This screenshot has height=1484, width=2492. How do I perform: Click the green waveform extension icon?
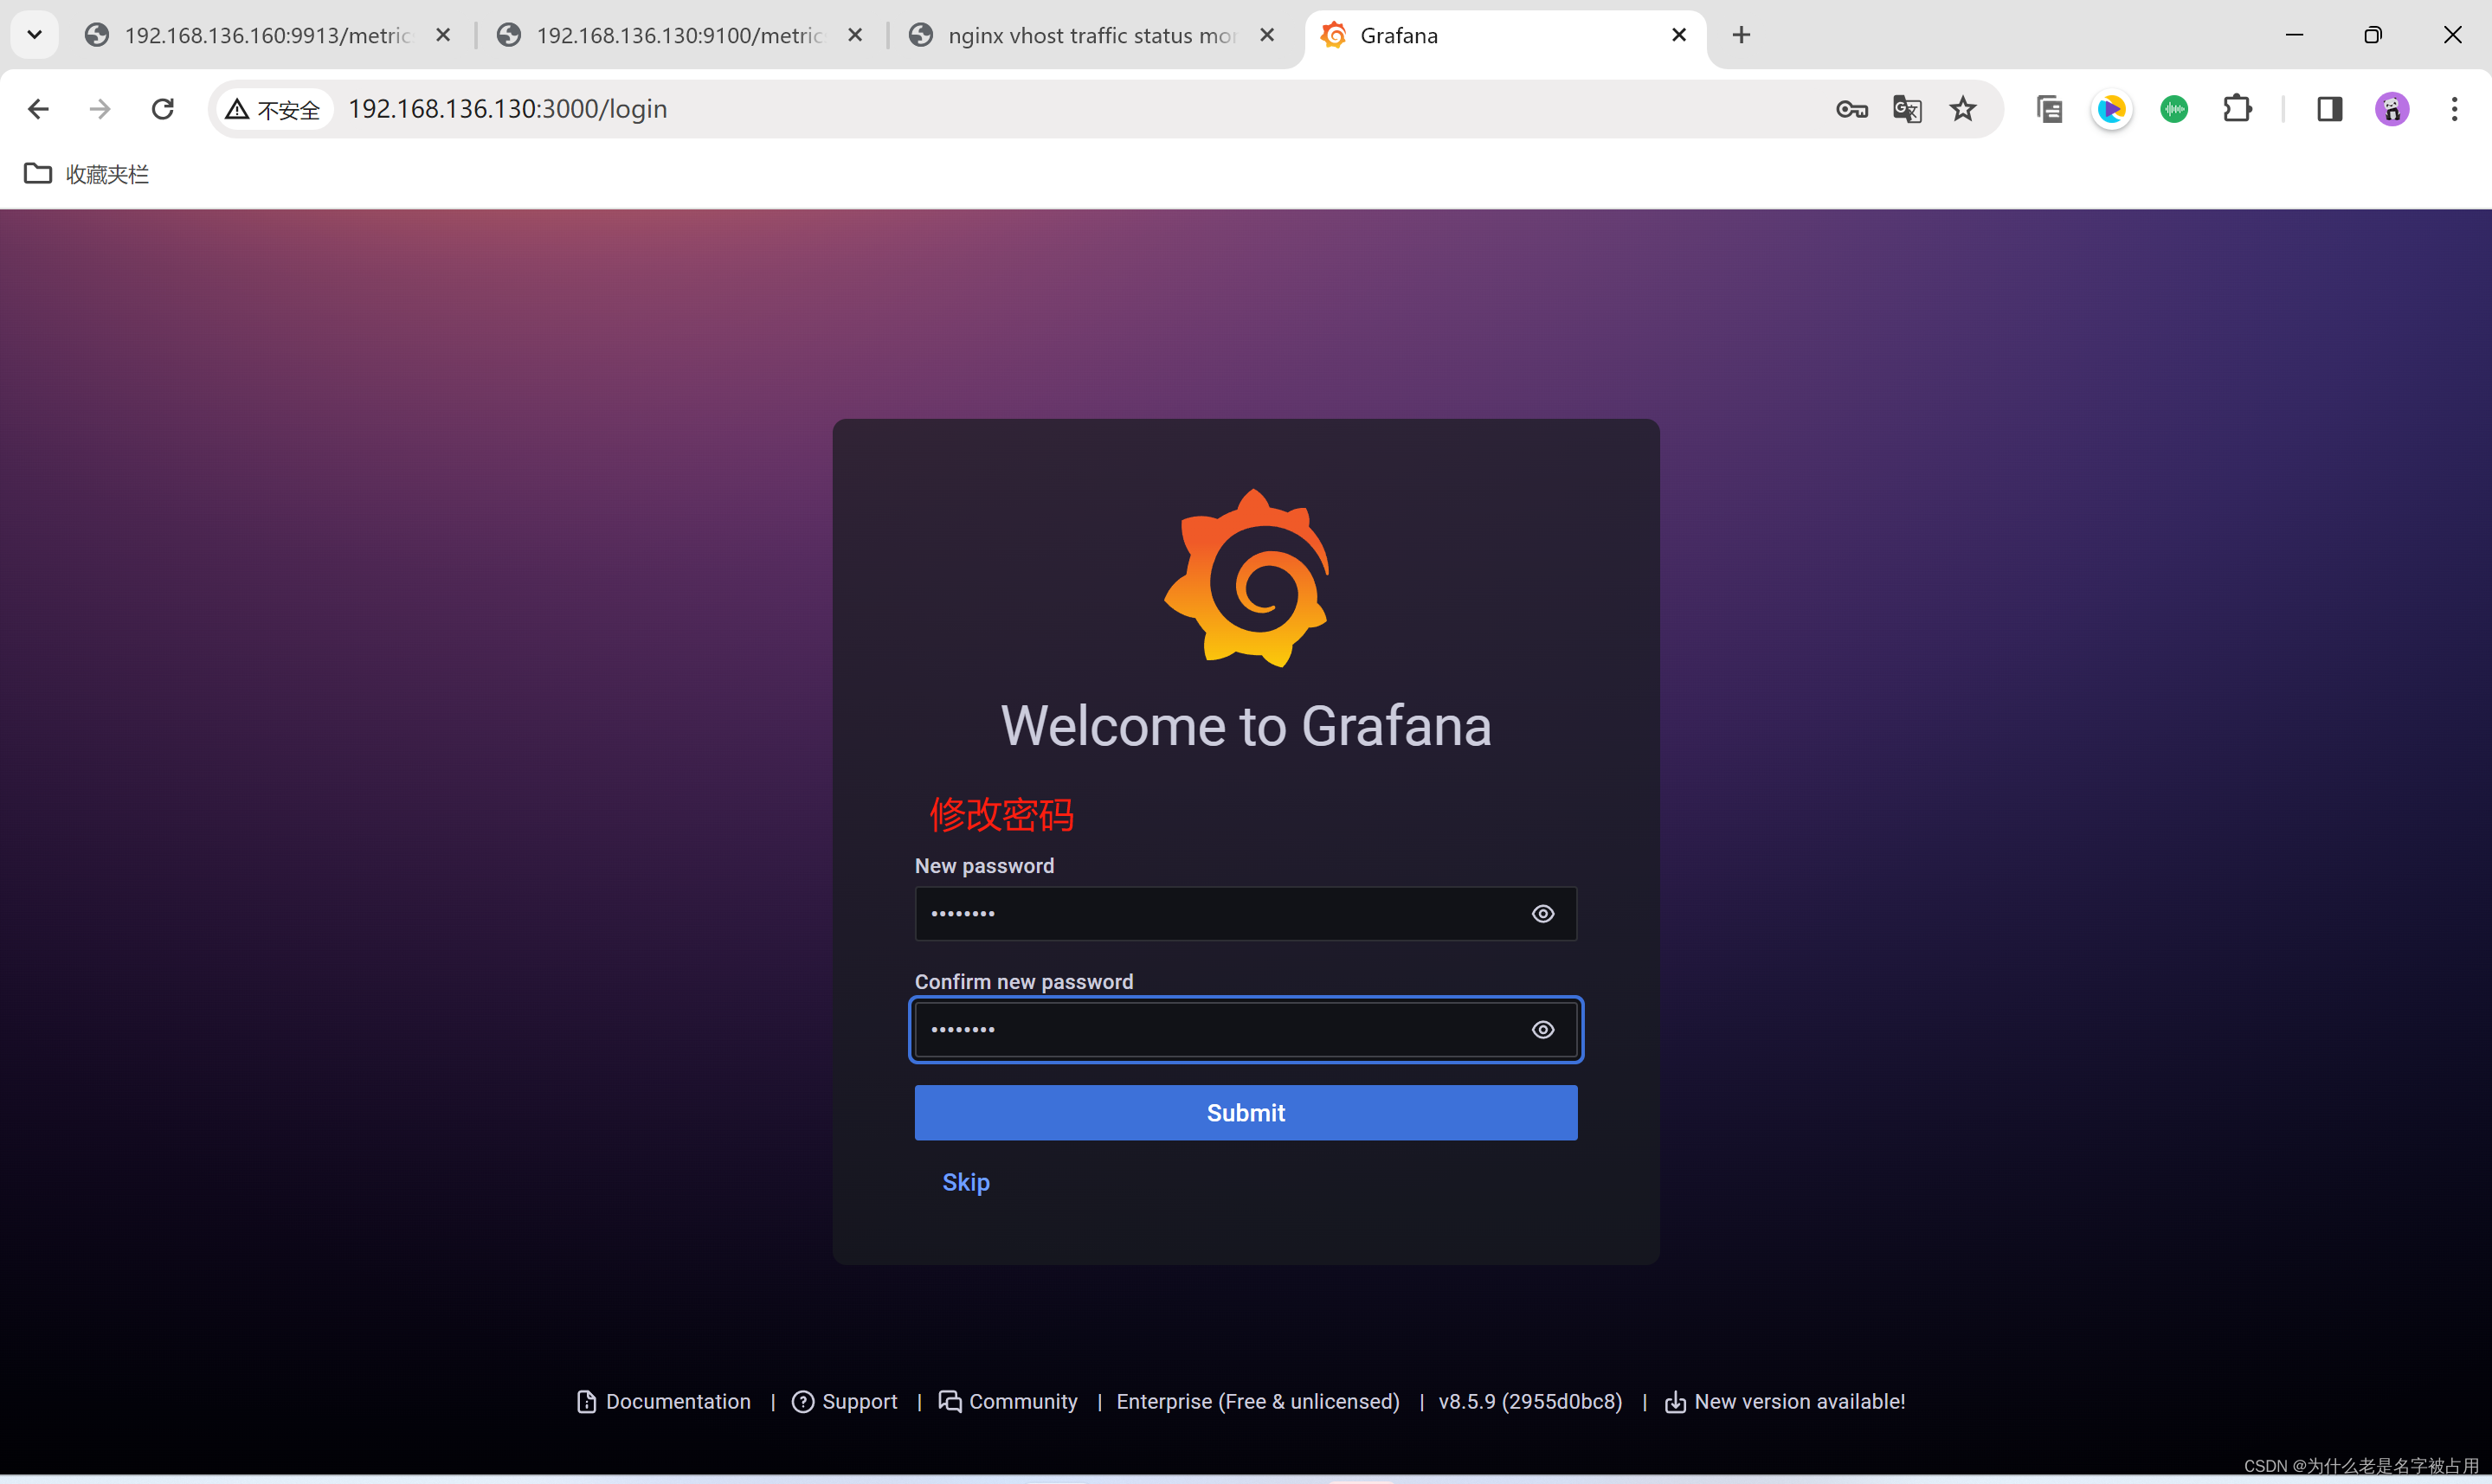coord(2174,109)
